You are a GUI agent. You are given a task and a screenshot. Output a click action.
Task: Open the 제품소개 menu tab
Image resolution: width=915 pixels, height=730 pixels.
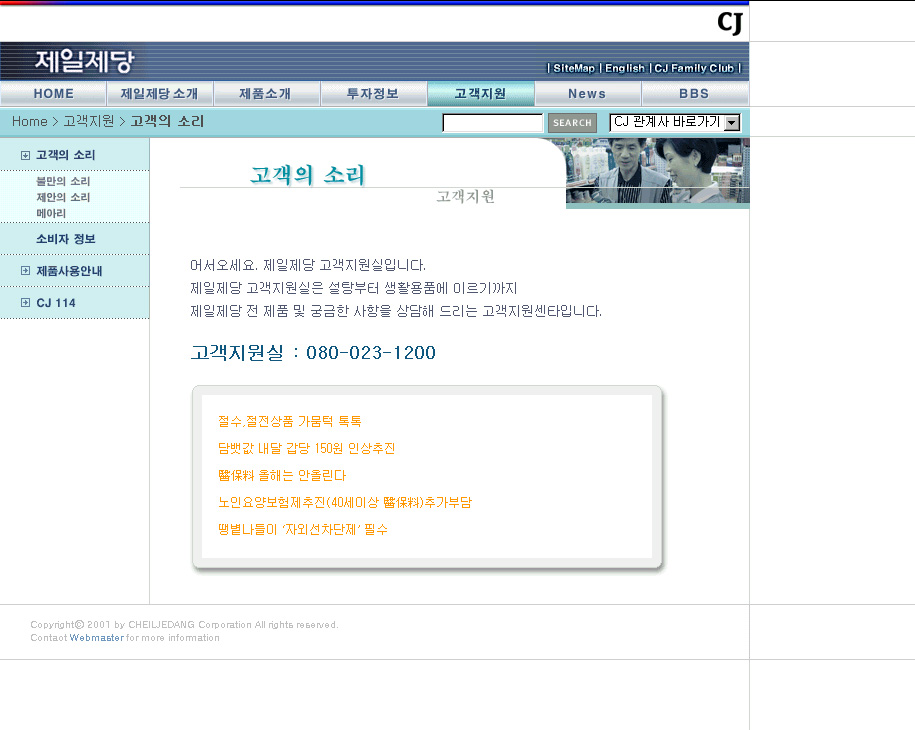pyautogui.click(x=266, y=93)
